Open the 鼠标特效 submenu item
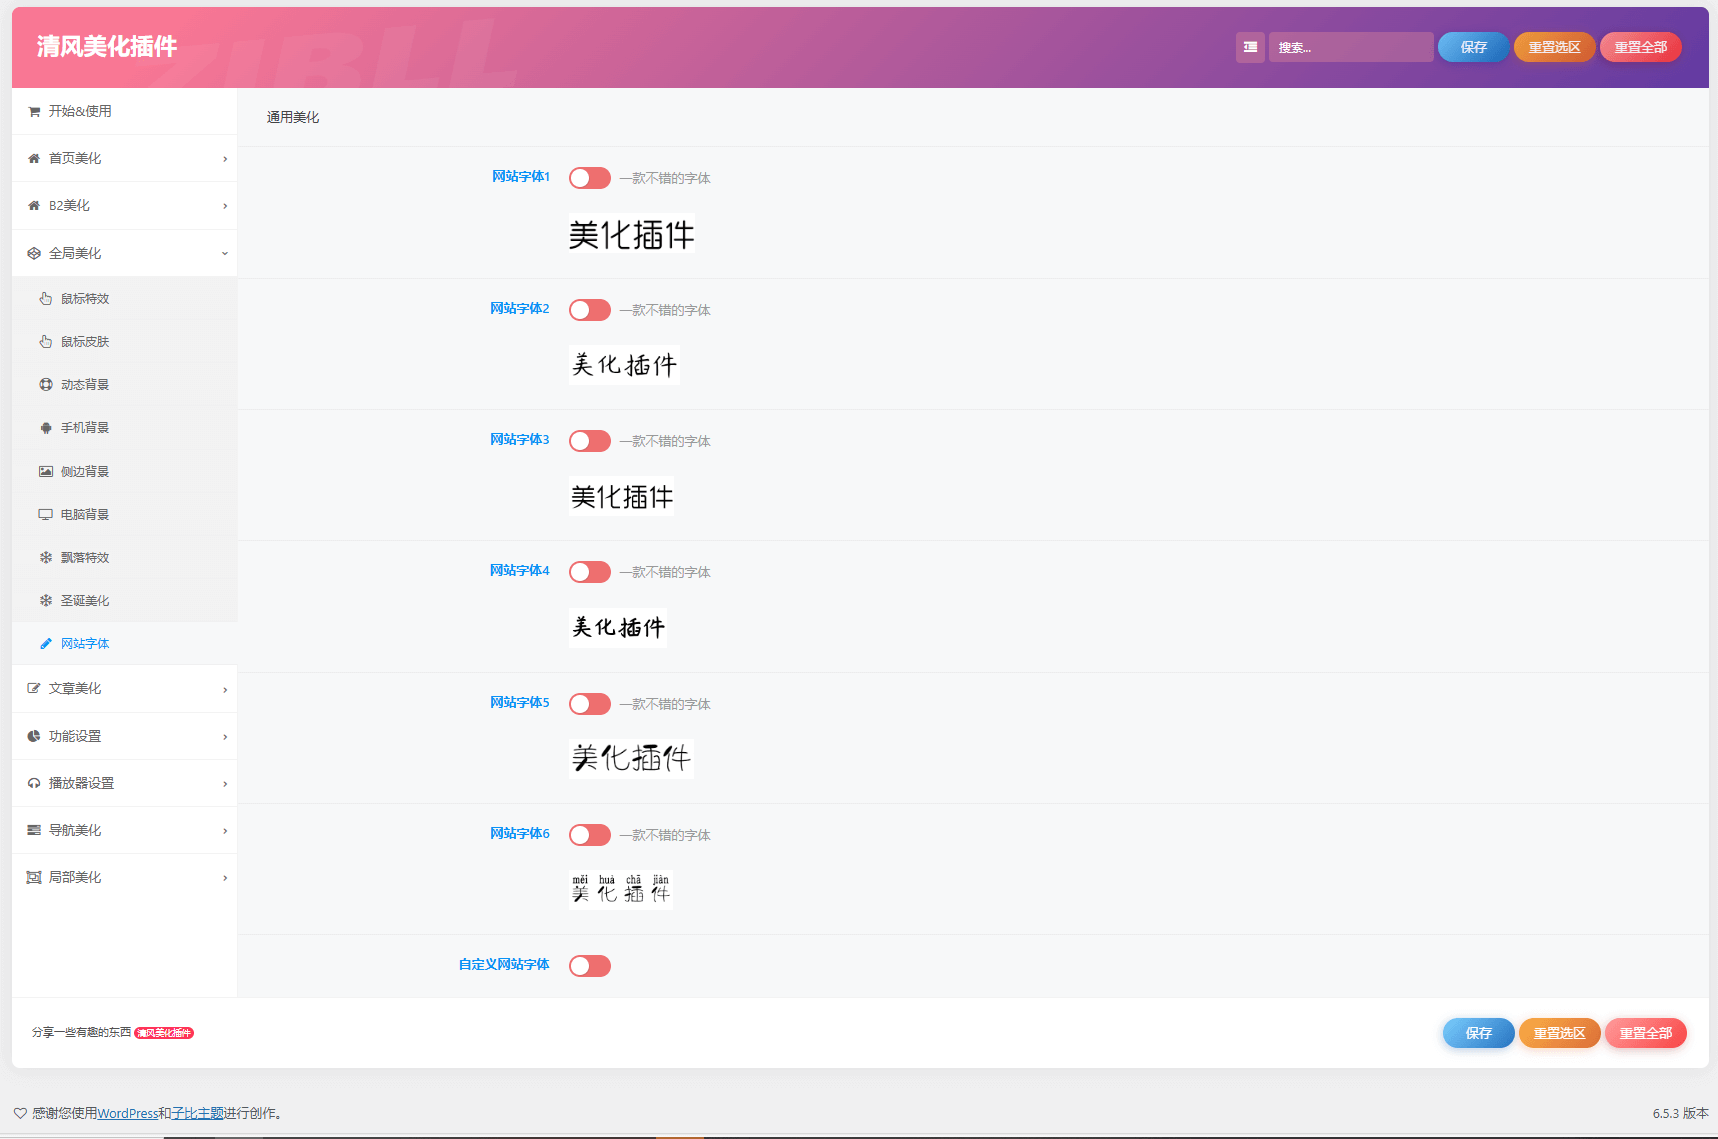The height and width of the screenshot is (1139, 1718). [x=124, y=299]
